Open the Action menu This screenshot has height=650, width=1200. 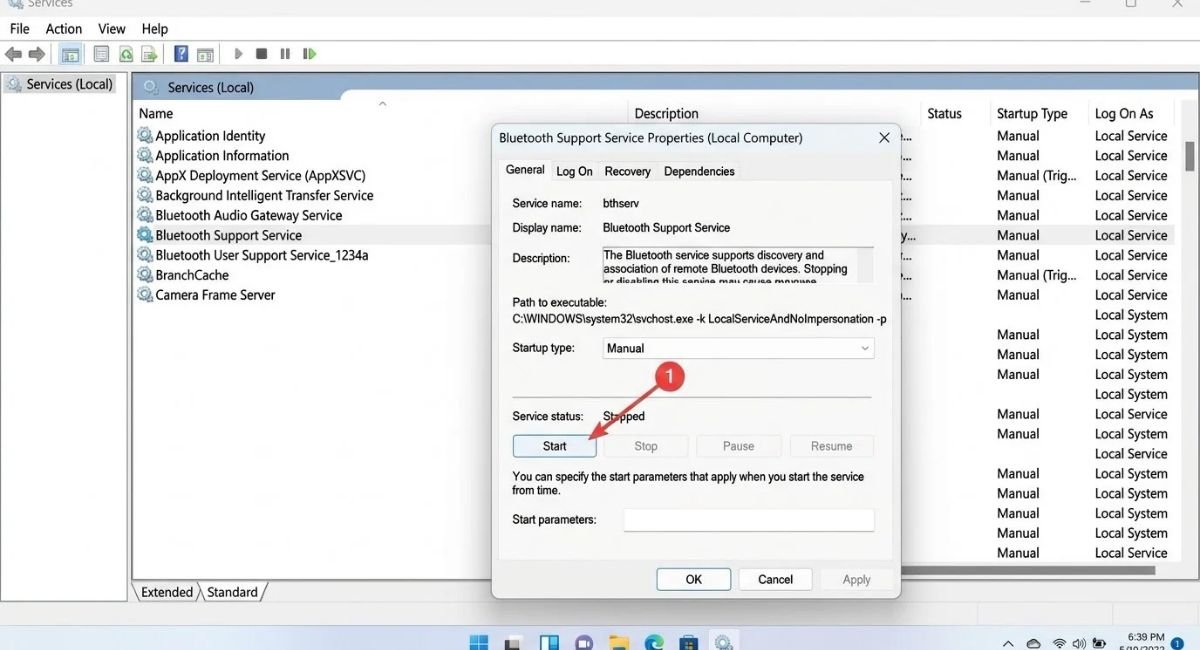pyautogui.click(x=64, y=29)
